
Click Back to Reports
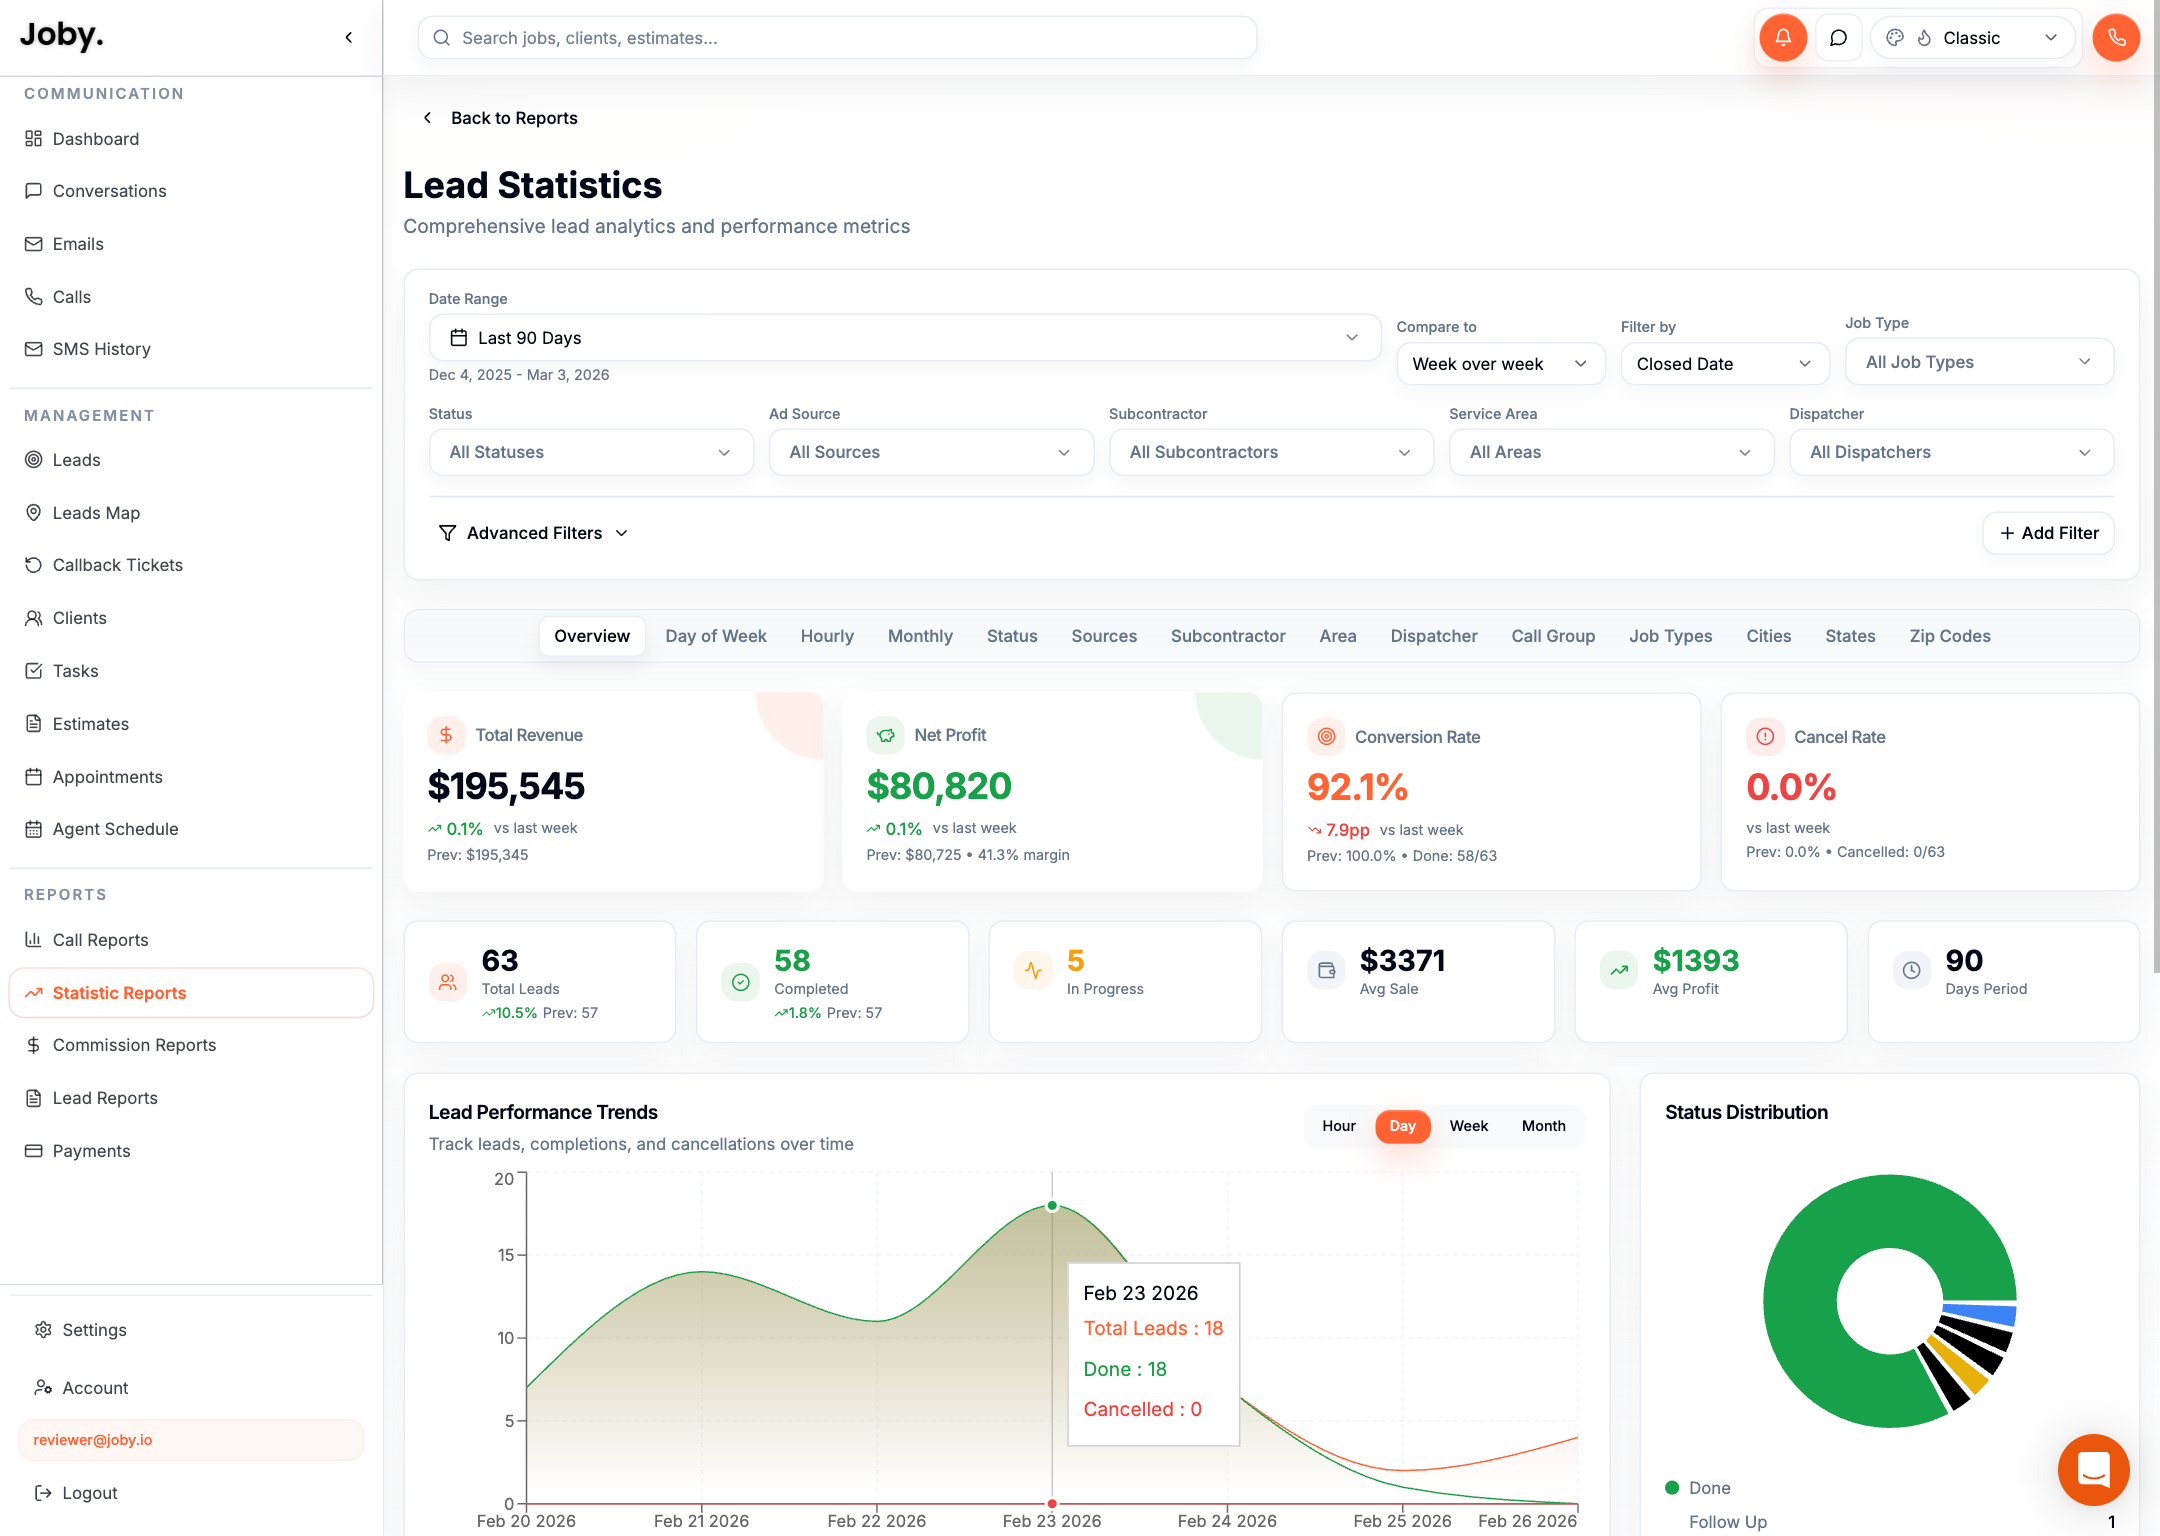pyautogui.click(x=499, y=118)
